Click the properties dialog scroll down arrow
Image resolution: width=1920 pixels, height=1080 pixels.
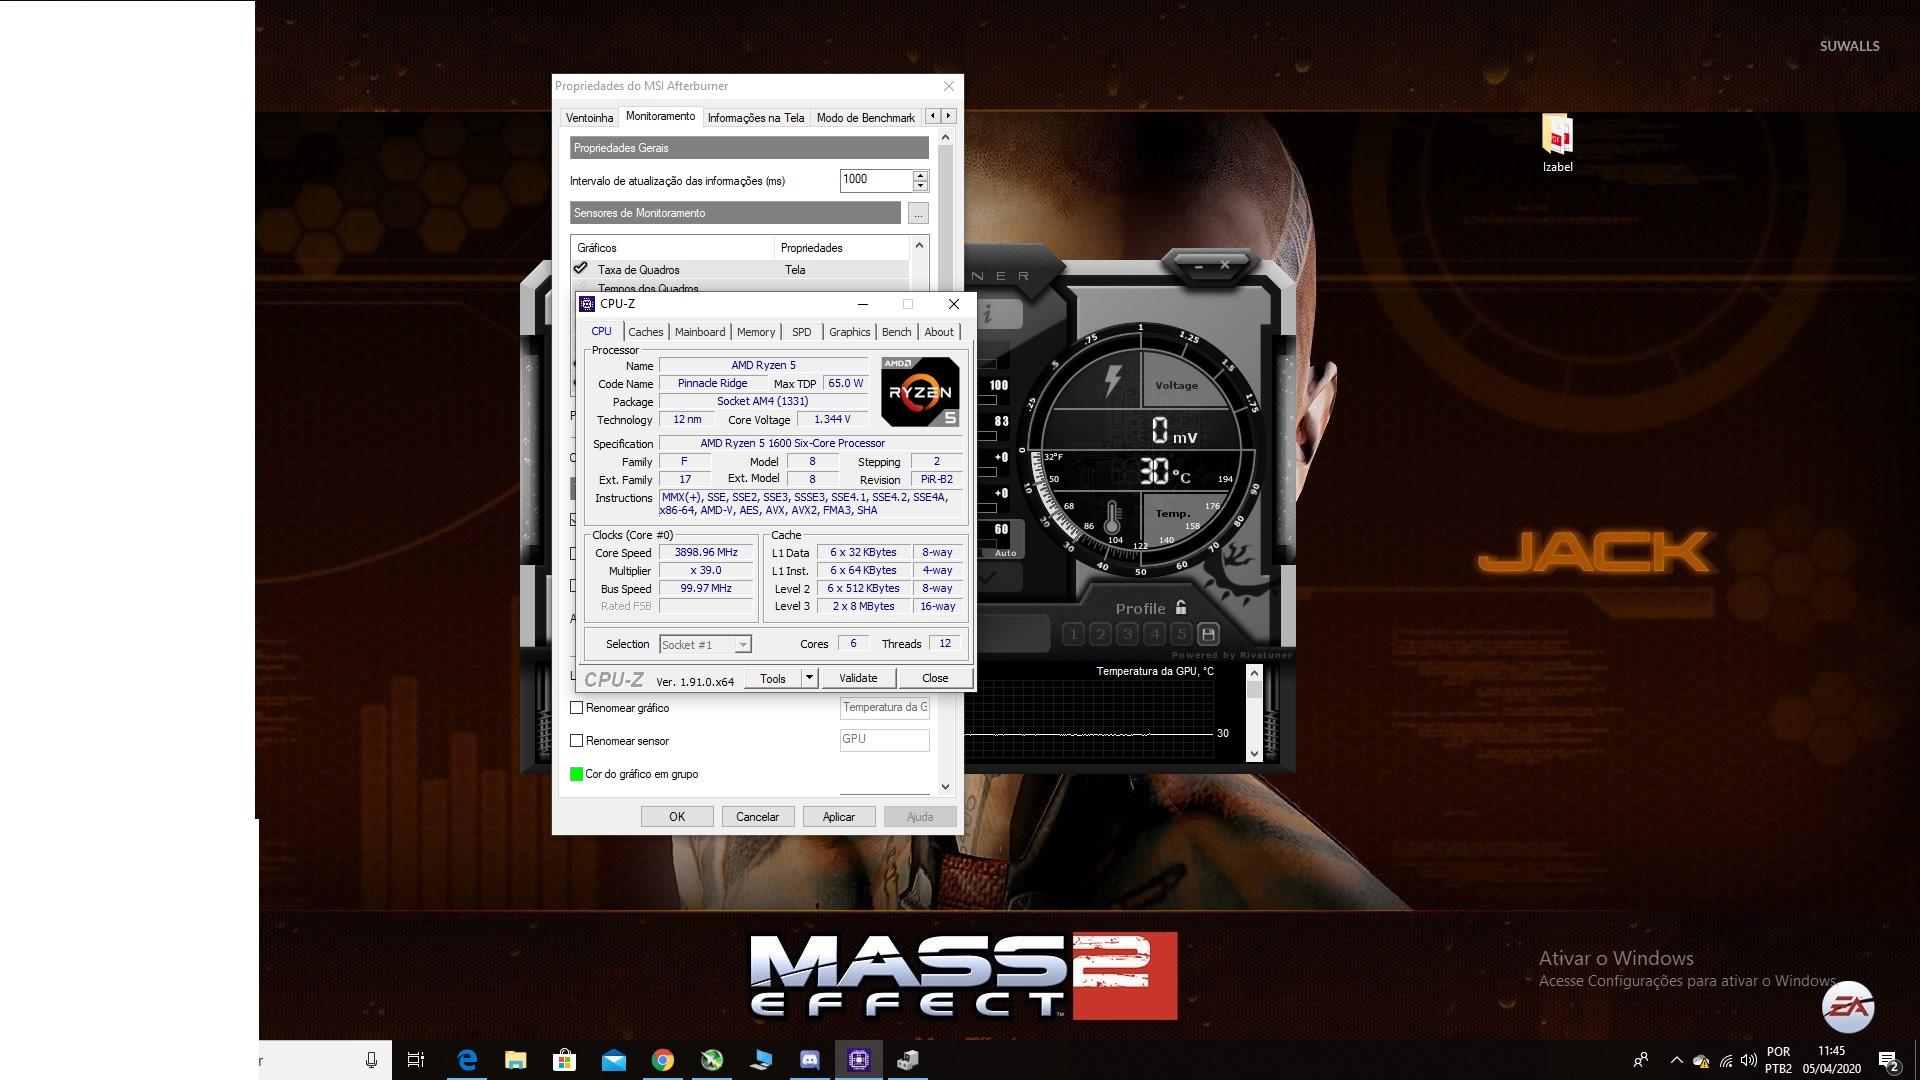(946, 787)
